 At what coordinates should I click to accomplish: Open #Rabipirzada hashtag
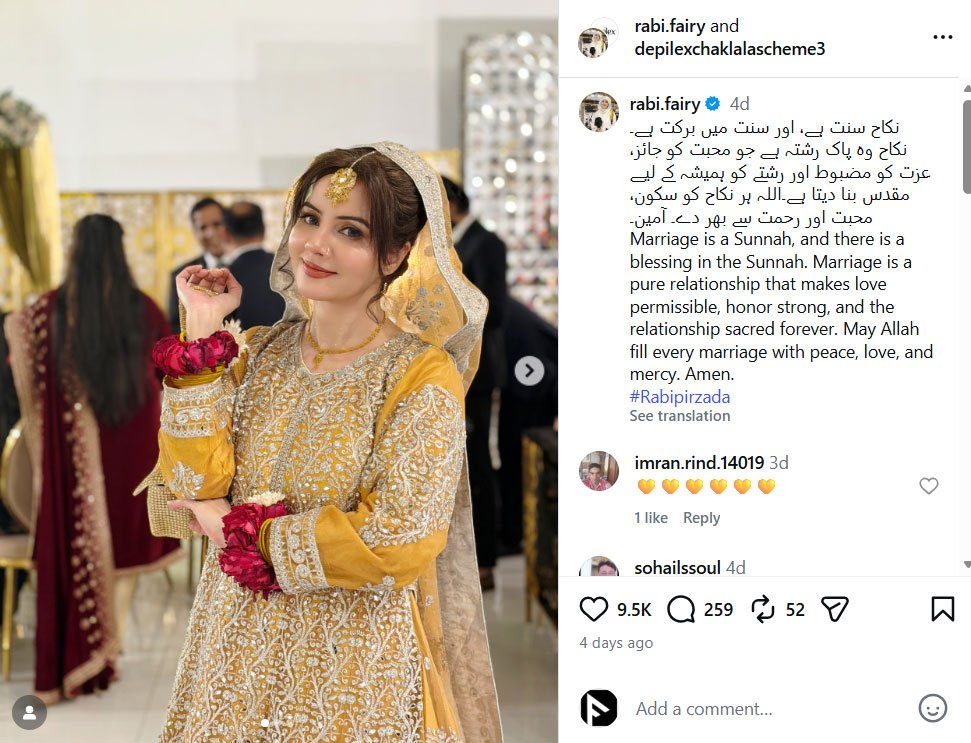pos(679,396)
